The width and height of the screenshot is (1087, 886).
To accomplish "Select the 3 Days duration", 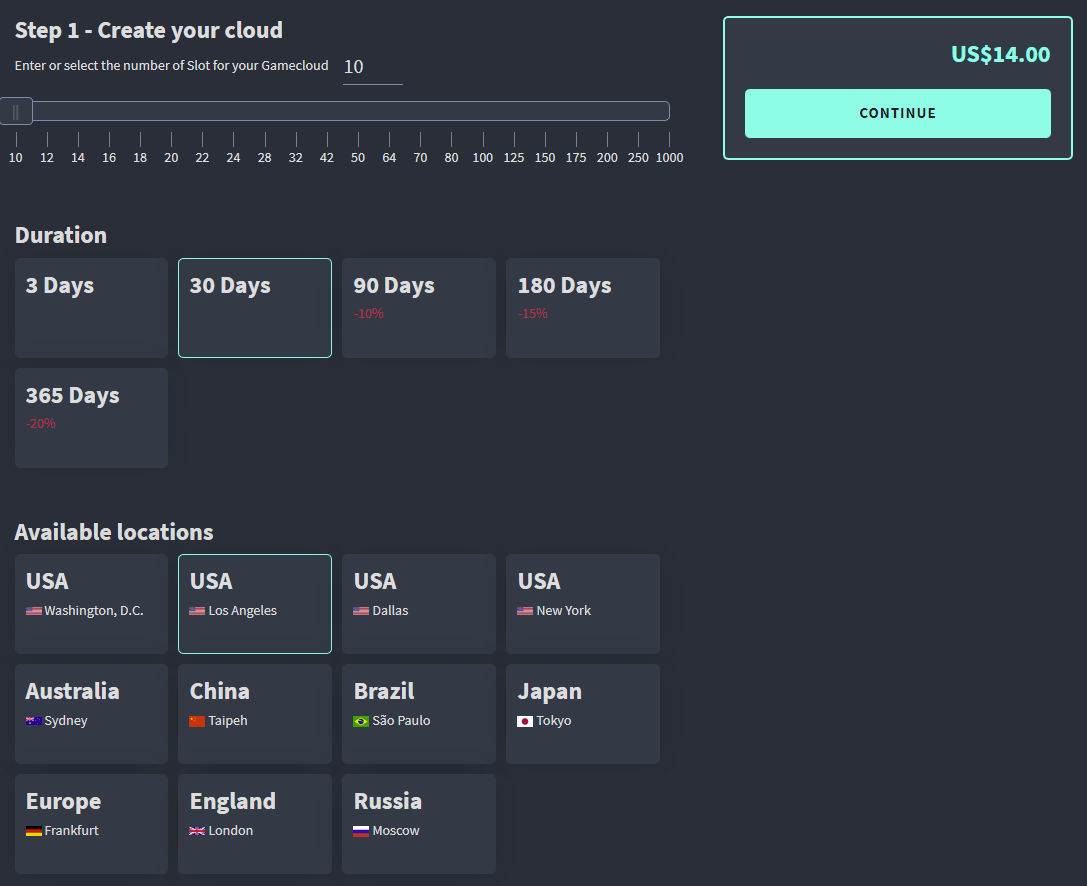I will 91,307.
